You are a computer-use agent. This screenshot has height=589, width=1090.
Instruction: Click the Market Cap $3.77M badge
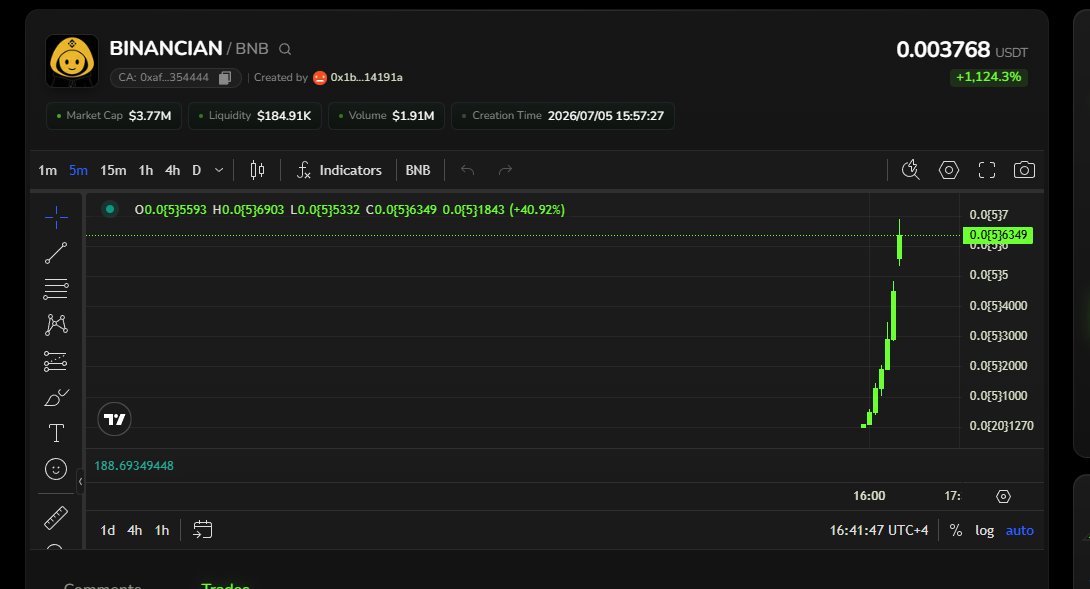(114, 116)
